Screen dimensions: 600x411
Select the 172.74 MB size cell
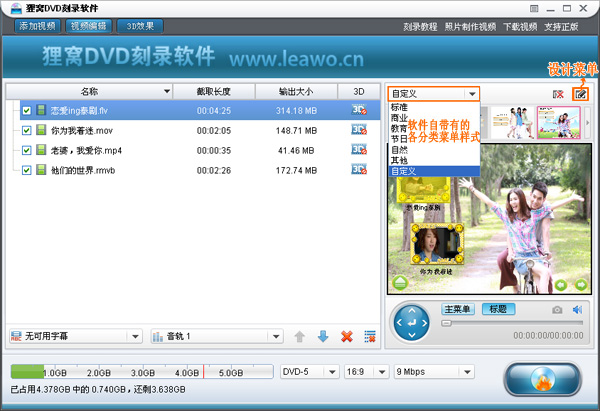[x=296, y=170]
